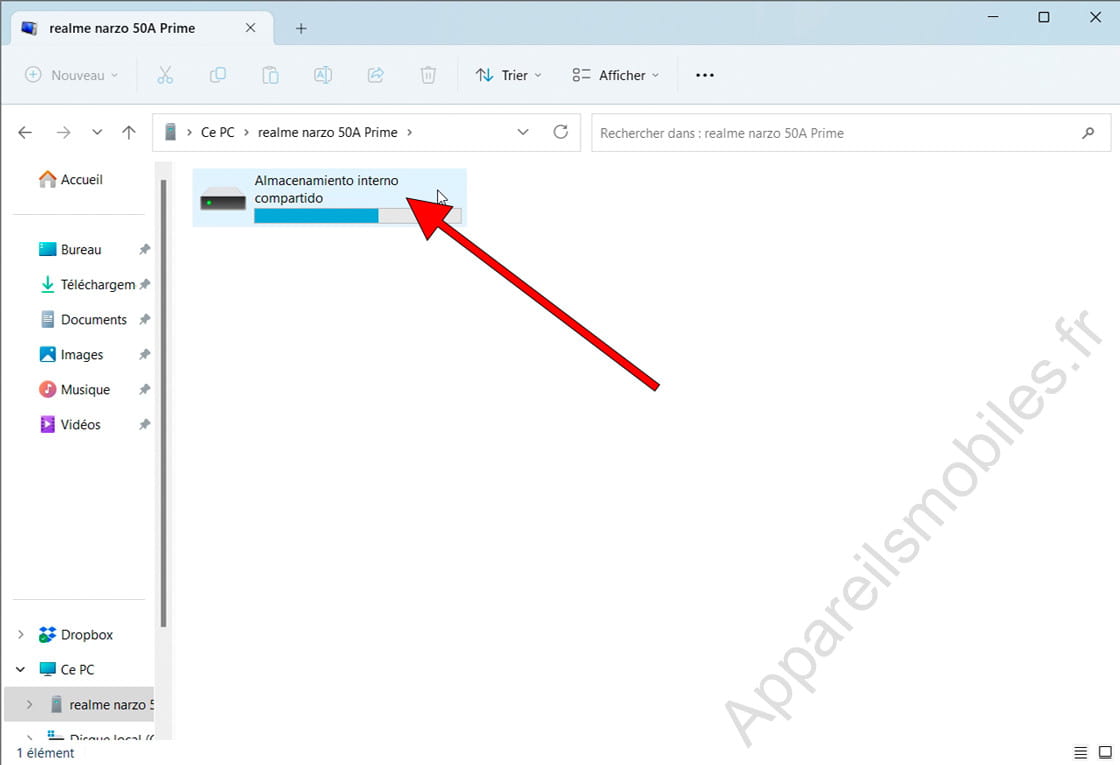Open Vidéos in quick access
1120x765 pixels.
tap(69, 424)
